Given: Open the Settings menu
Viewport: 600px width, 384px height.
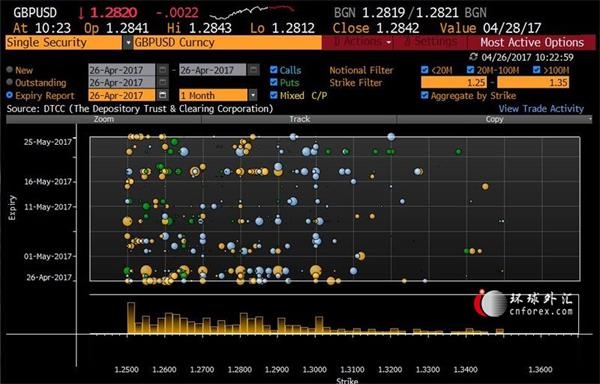Looking at the screenshot, I should [430, 42].
